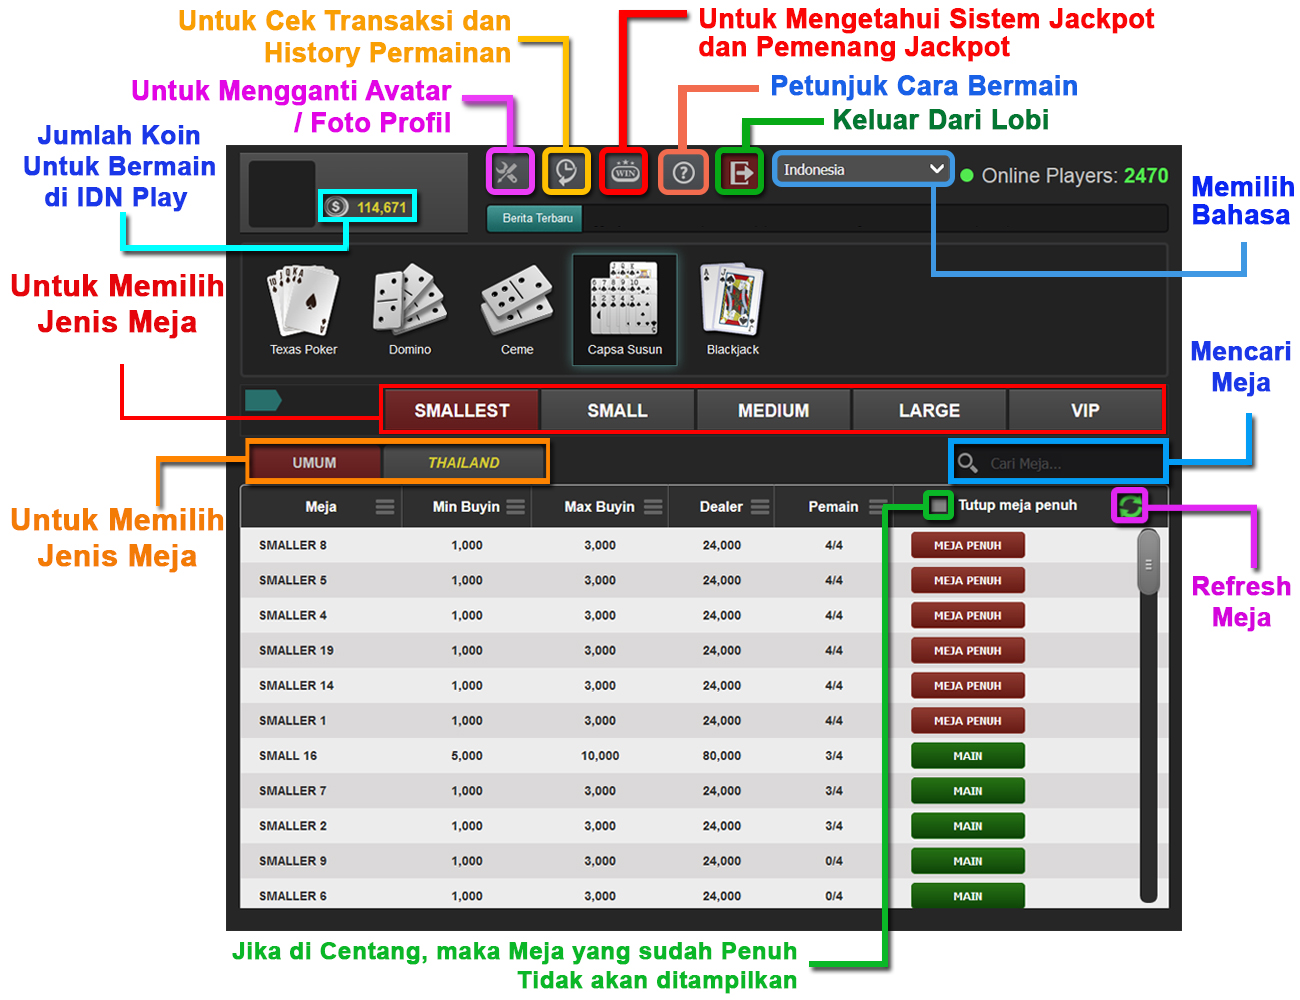Click MAIN button for SMALLER 7

(968, 791)
